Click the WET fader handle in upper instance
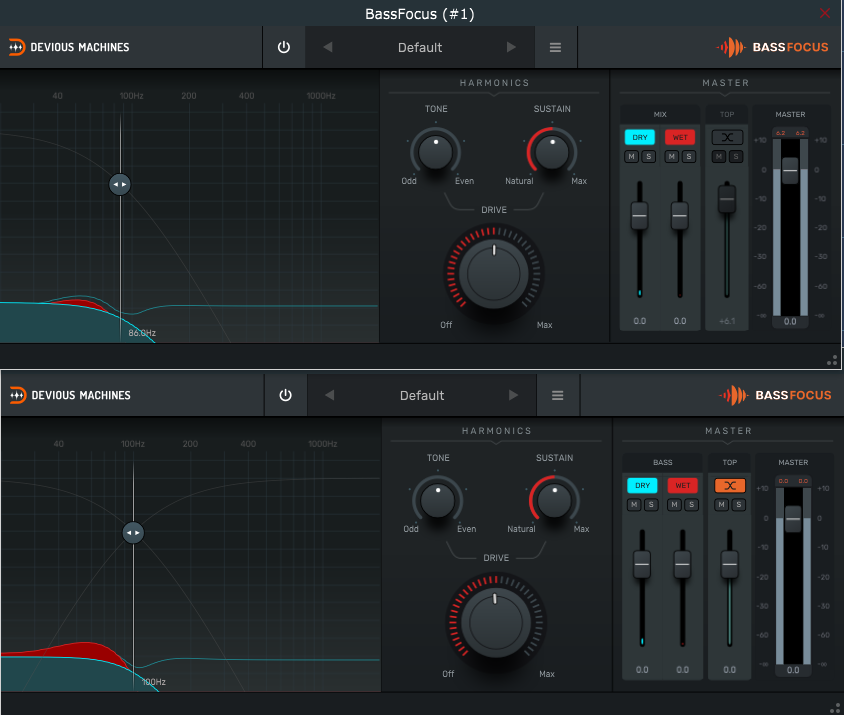This screenshot has height=715, width=844. tap(680, 215)
